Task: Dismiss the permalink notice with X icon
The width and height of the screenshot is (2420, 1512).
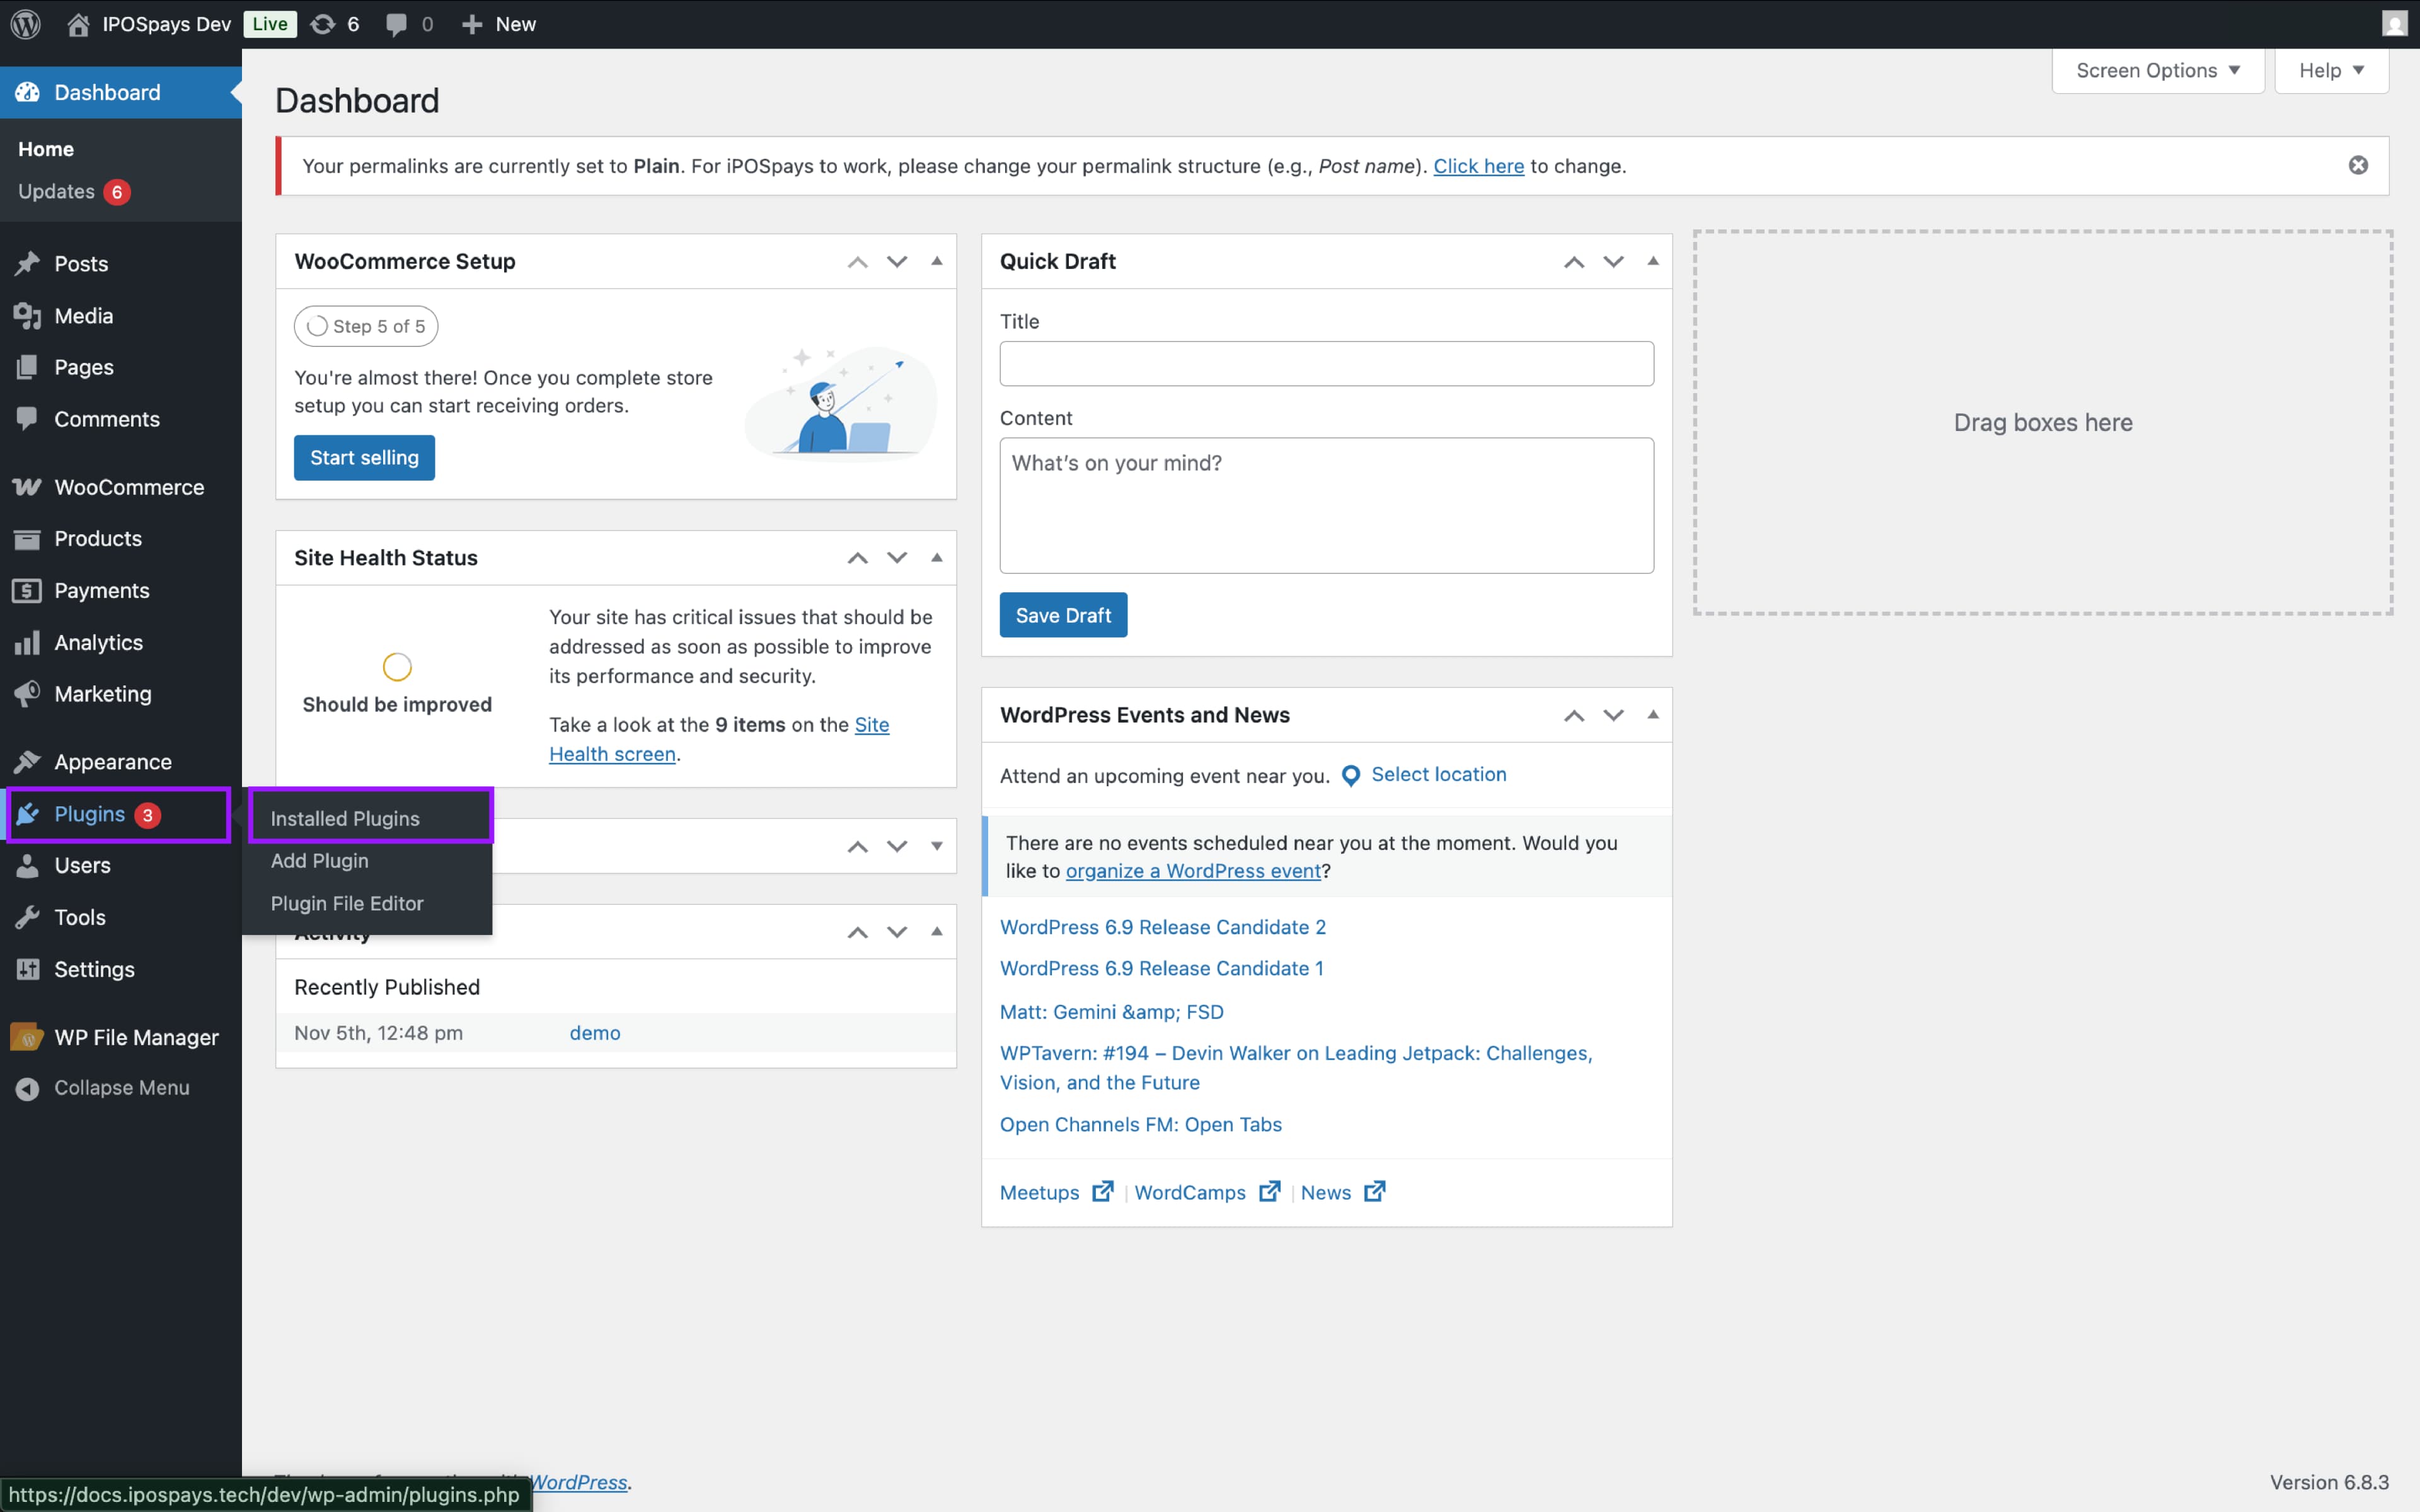Action: (x=2358, y=165)
